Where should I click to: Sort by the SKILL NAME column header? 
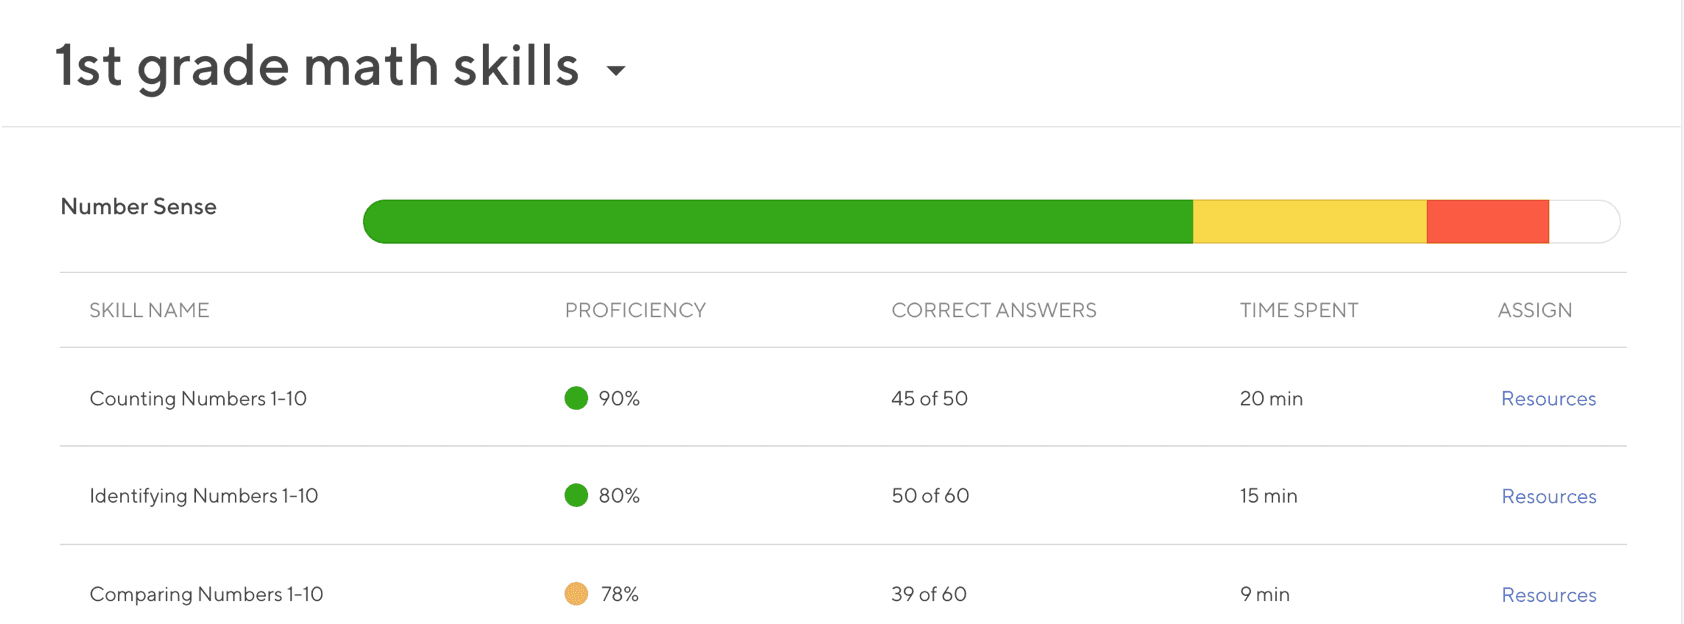(x=149, y=310)
